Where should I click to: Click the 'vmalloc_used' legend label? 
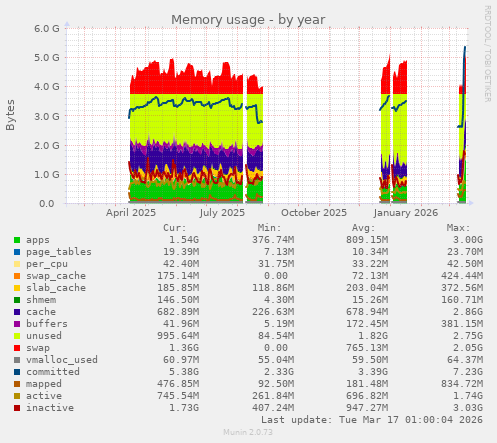pyautogui.click(x=62, y=360)
